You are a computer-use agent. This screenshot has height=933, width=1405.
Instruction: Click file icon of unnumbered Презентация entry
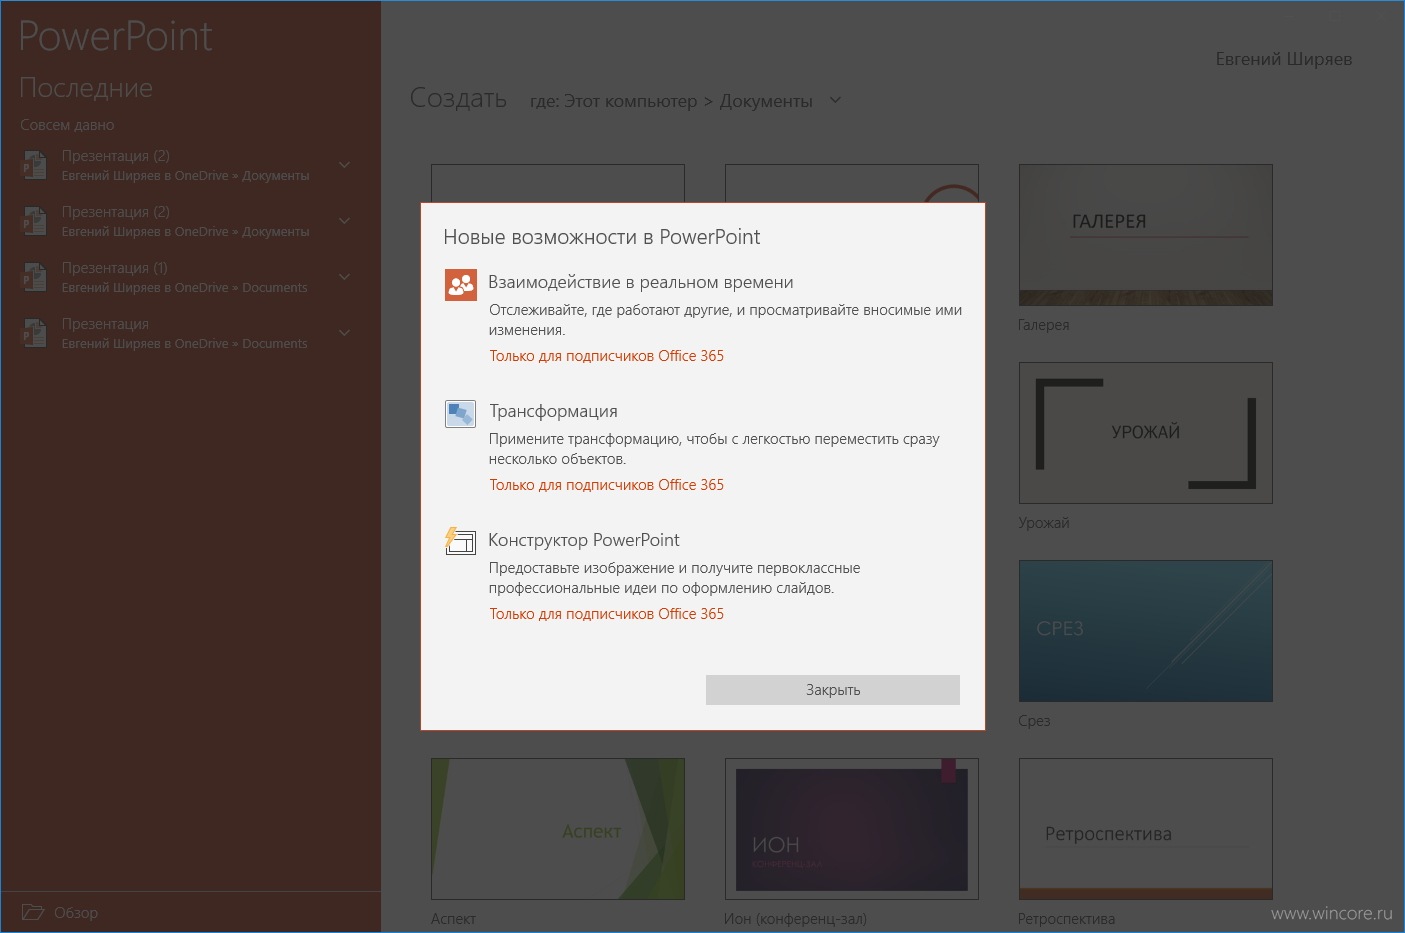pyautogui.click(x=35, y=333)
